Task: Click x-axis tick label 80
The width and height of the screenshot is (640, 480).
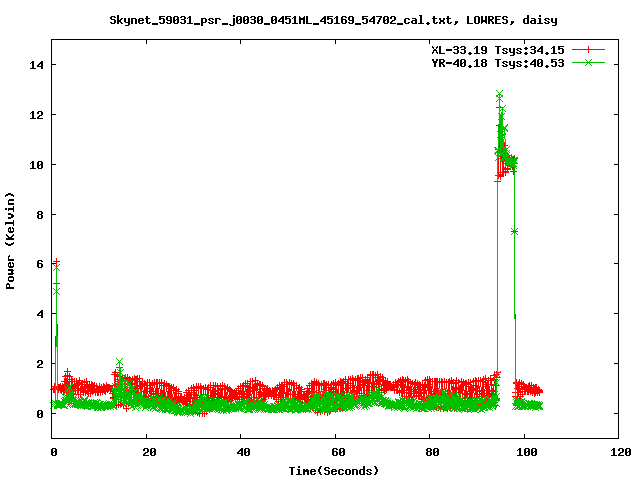Action: click(x=433, y=452)
